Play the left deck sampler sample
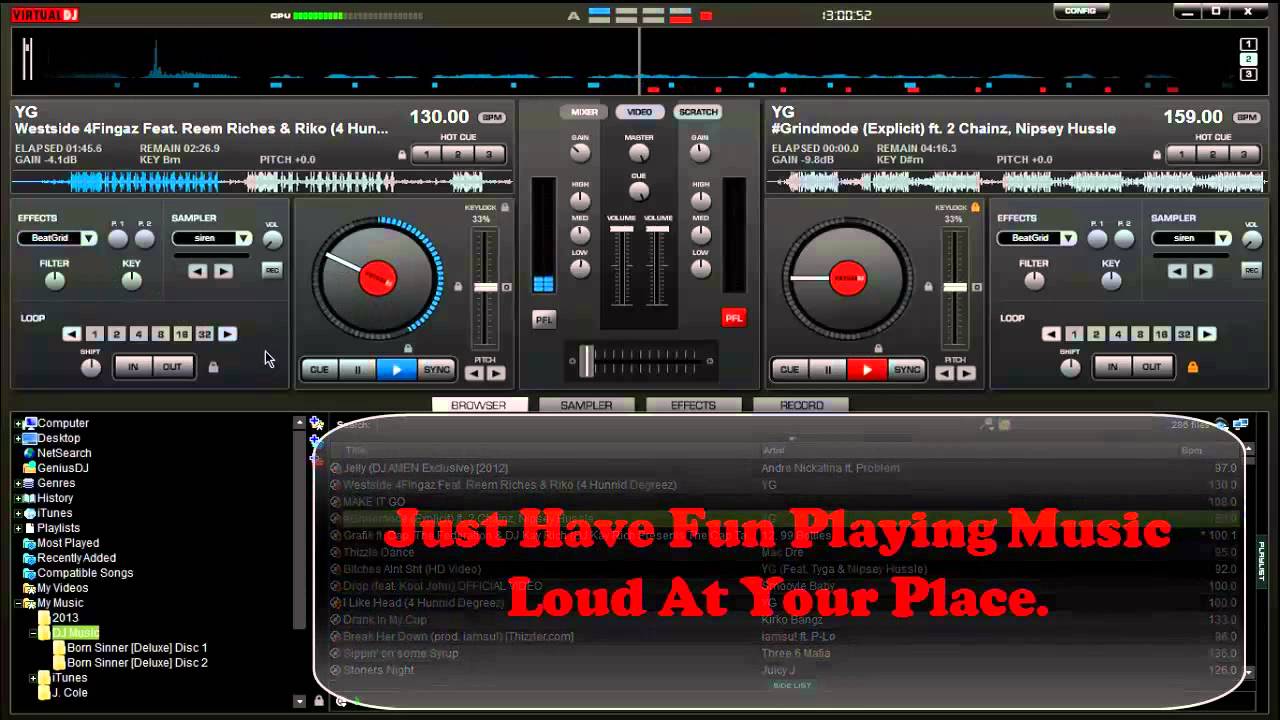The height and width of the screenshot is (720, 1280). (223, 271)
